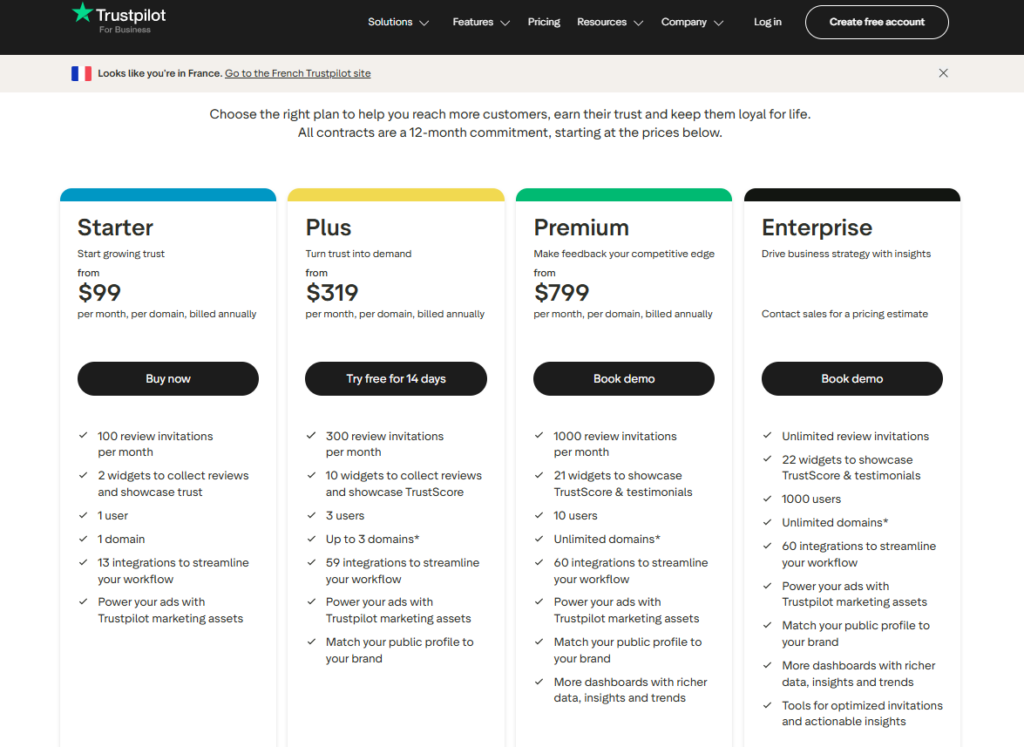Expand the Features dropdown menu
This screenshot has width=1024, height=747.
[x=481, y=22]
